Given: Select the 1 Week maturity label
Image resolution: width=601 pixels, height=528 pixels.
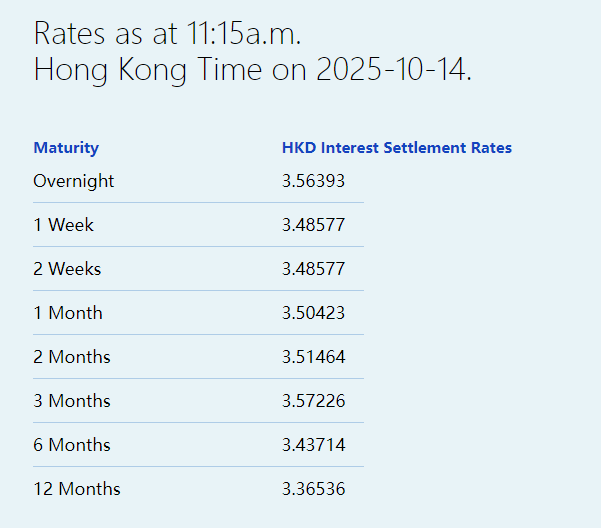Looking at the screenshot, I should point(63,225).
